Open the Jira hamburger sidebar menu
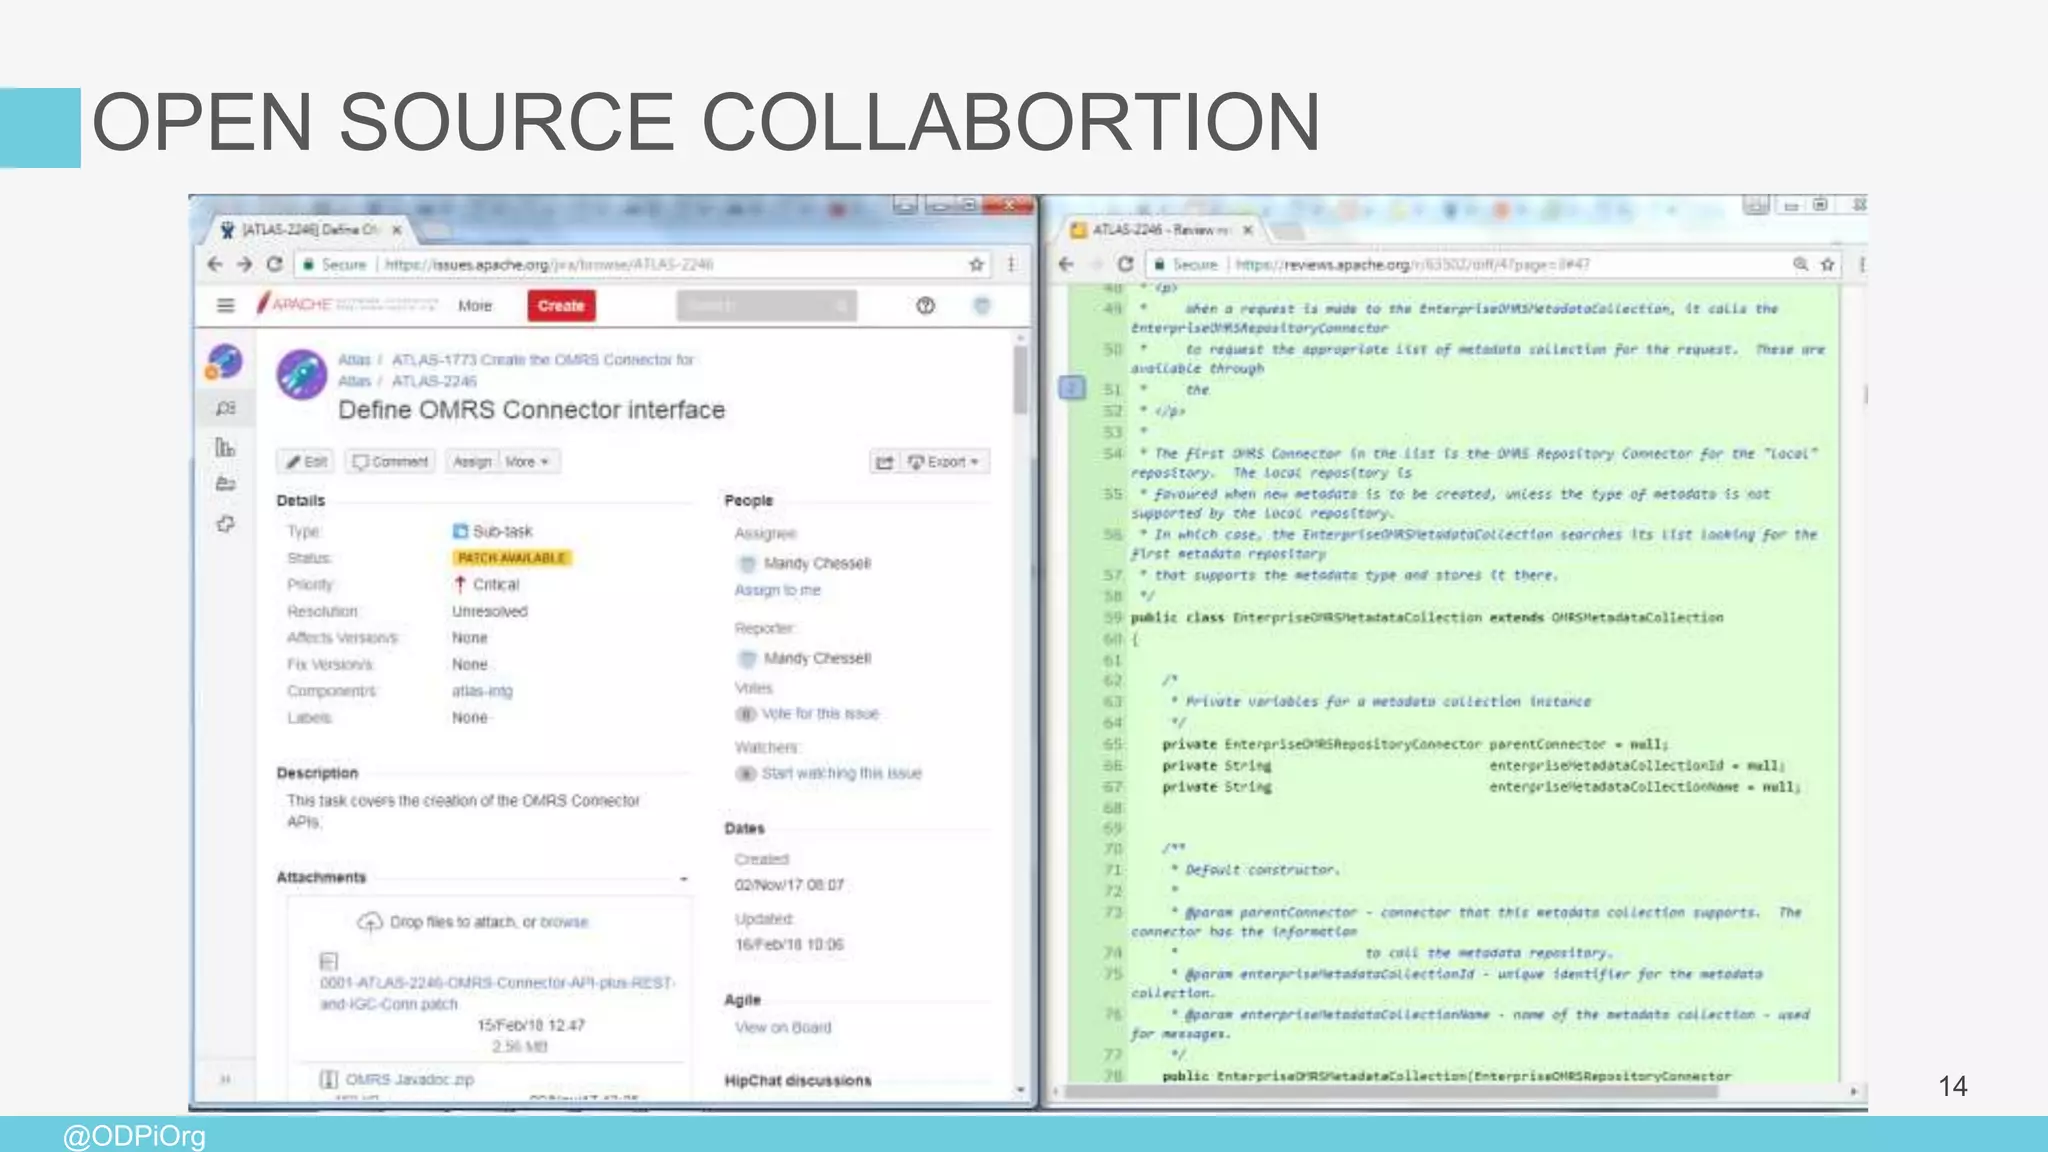The height and width of the screenshot is (1152, 2048). point(226,305)
